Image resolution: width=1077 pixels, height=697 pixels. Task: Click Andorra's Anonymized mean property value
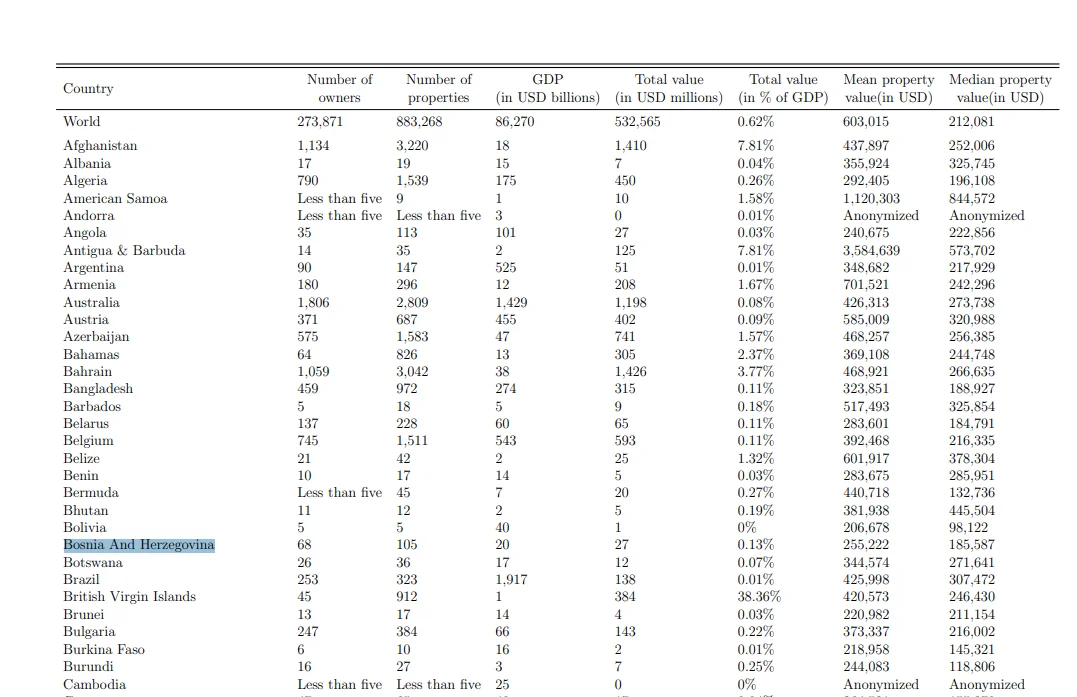(x=880, y=215)
